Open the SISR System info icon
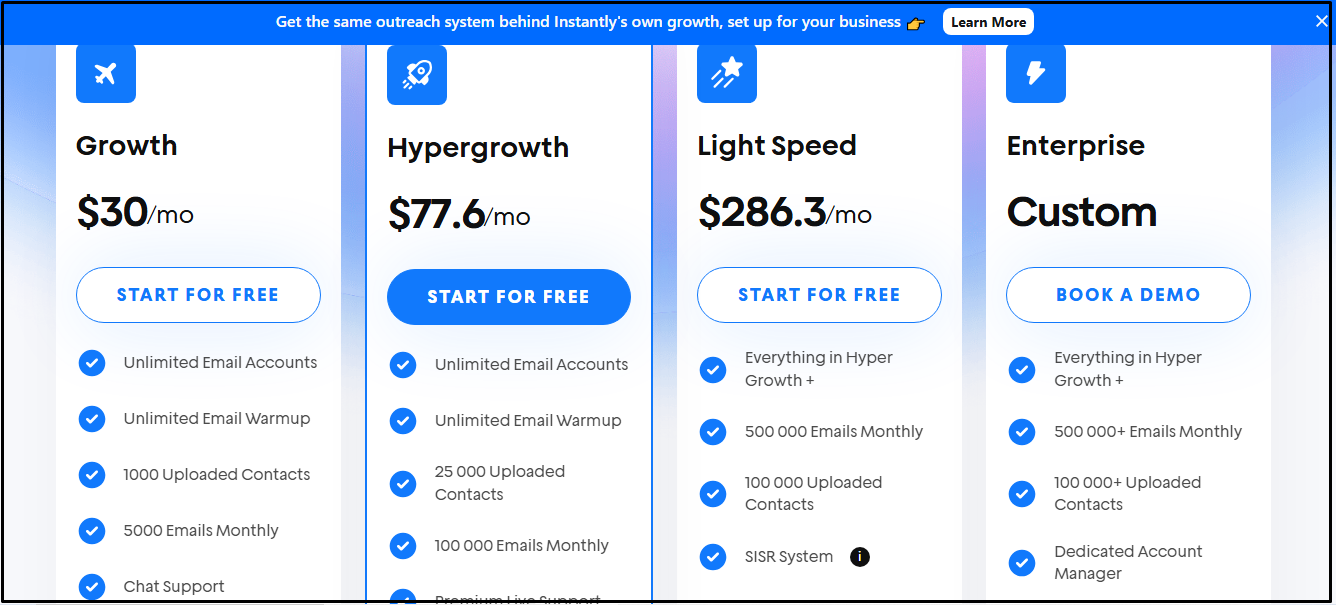1336x605 pixels. 860,557
